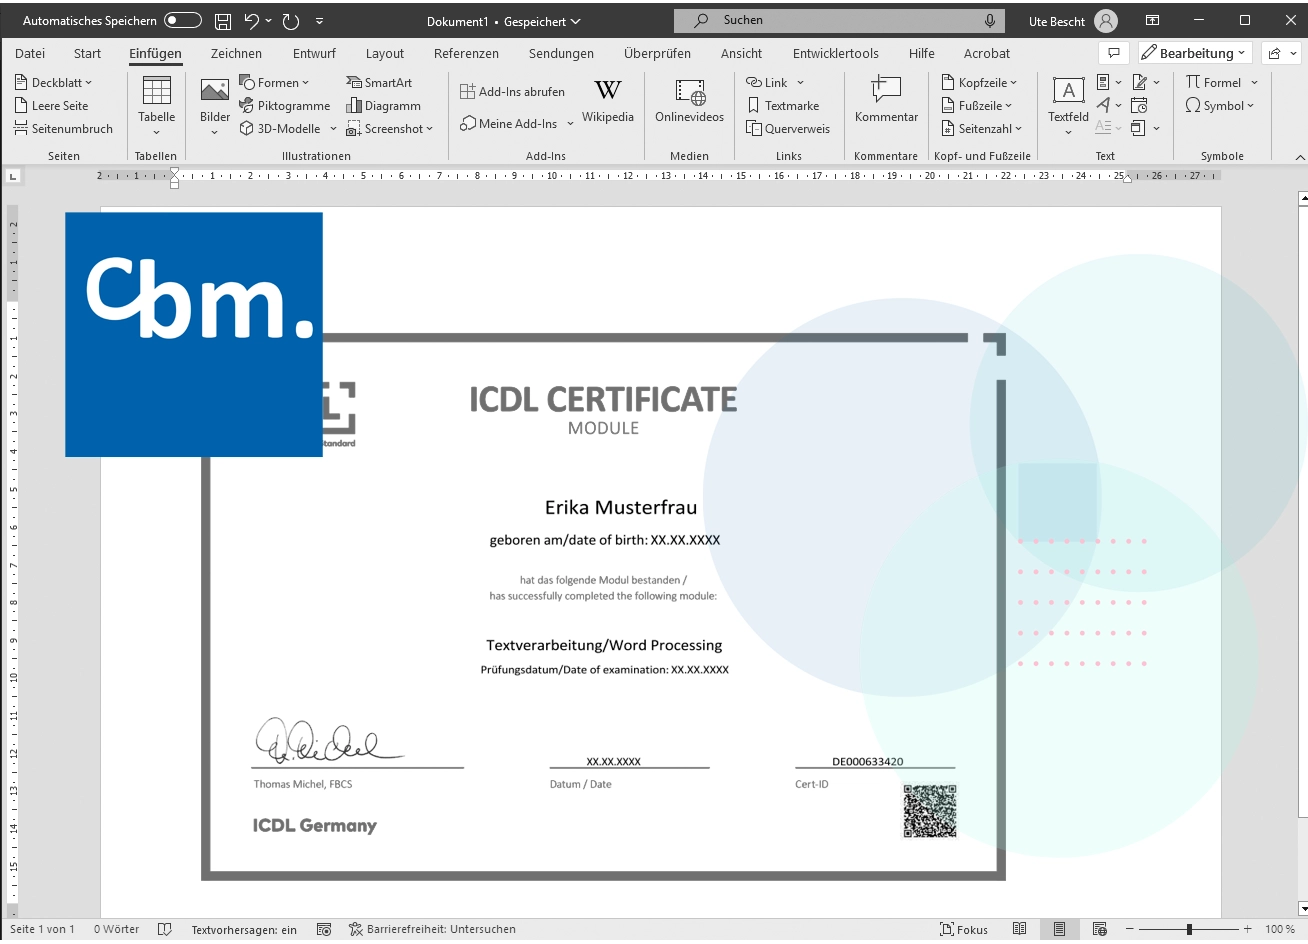Insert date and time via the calendar icon
The width and height of the screenshot is (1308, 944).
coord(1139,105)
